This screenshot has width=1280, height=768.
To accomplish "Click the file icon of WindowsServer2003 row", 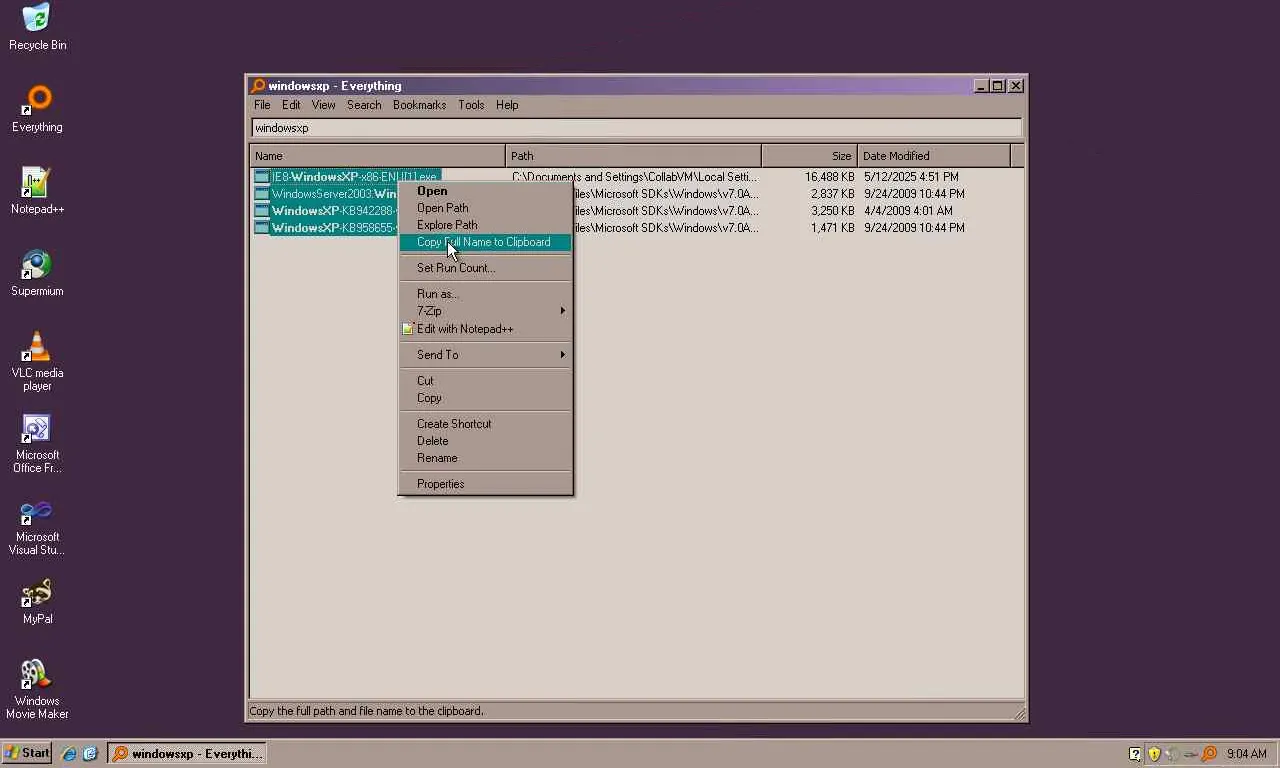I will pyautogui.click(x=262, y=194).
